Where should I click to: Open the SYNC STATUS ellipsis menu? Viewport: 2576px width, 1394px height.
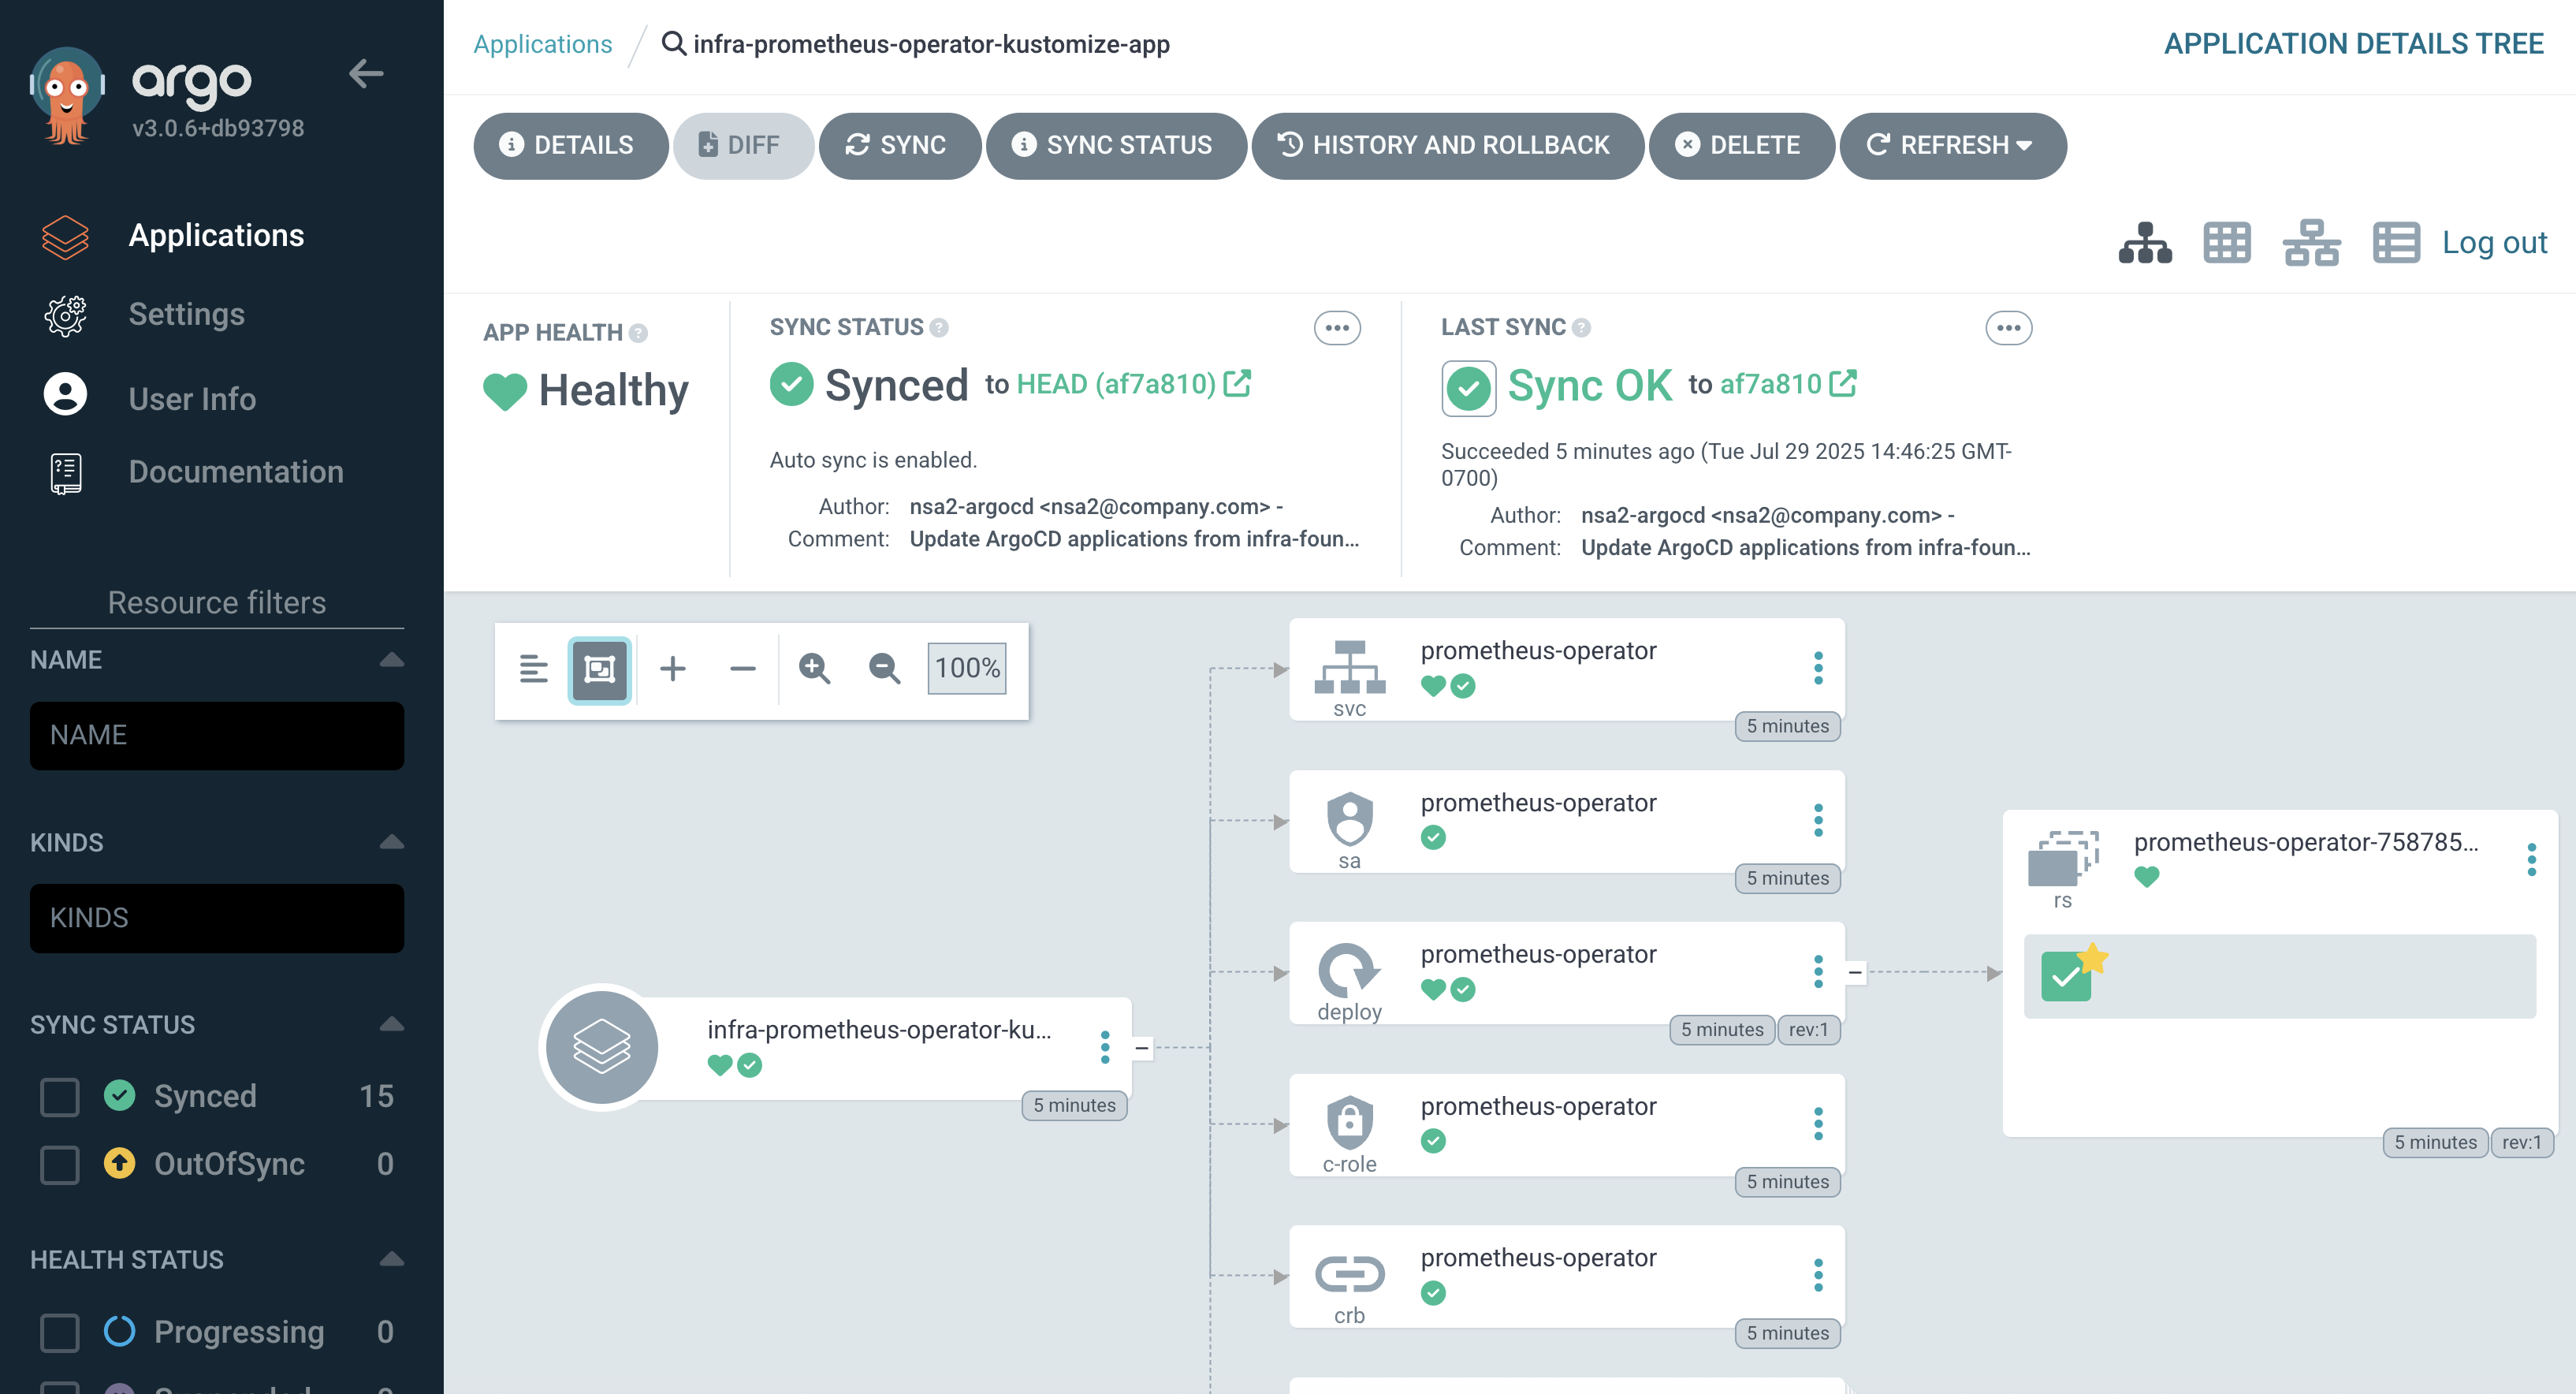1337,328
